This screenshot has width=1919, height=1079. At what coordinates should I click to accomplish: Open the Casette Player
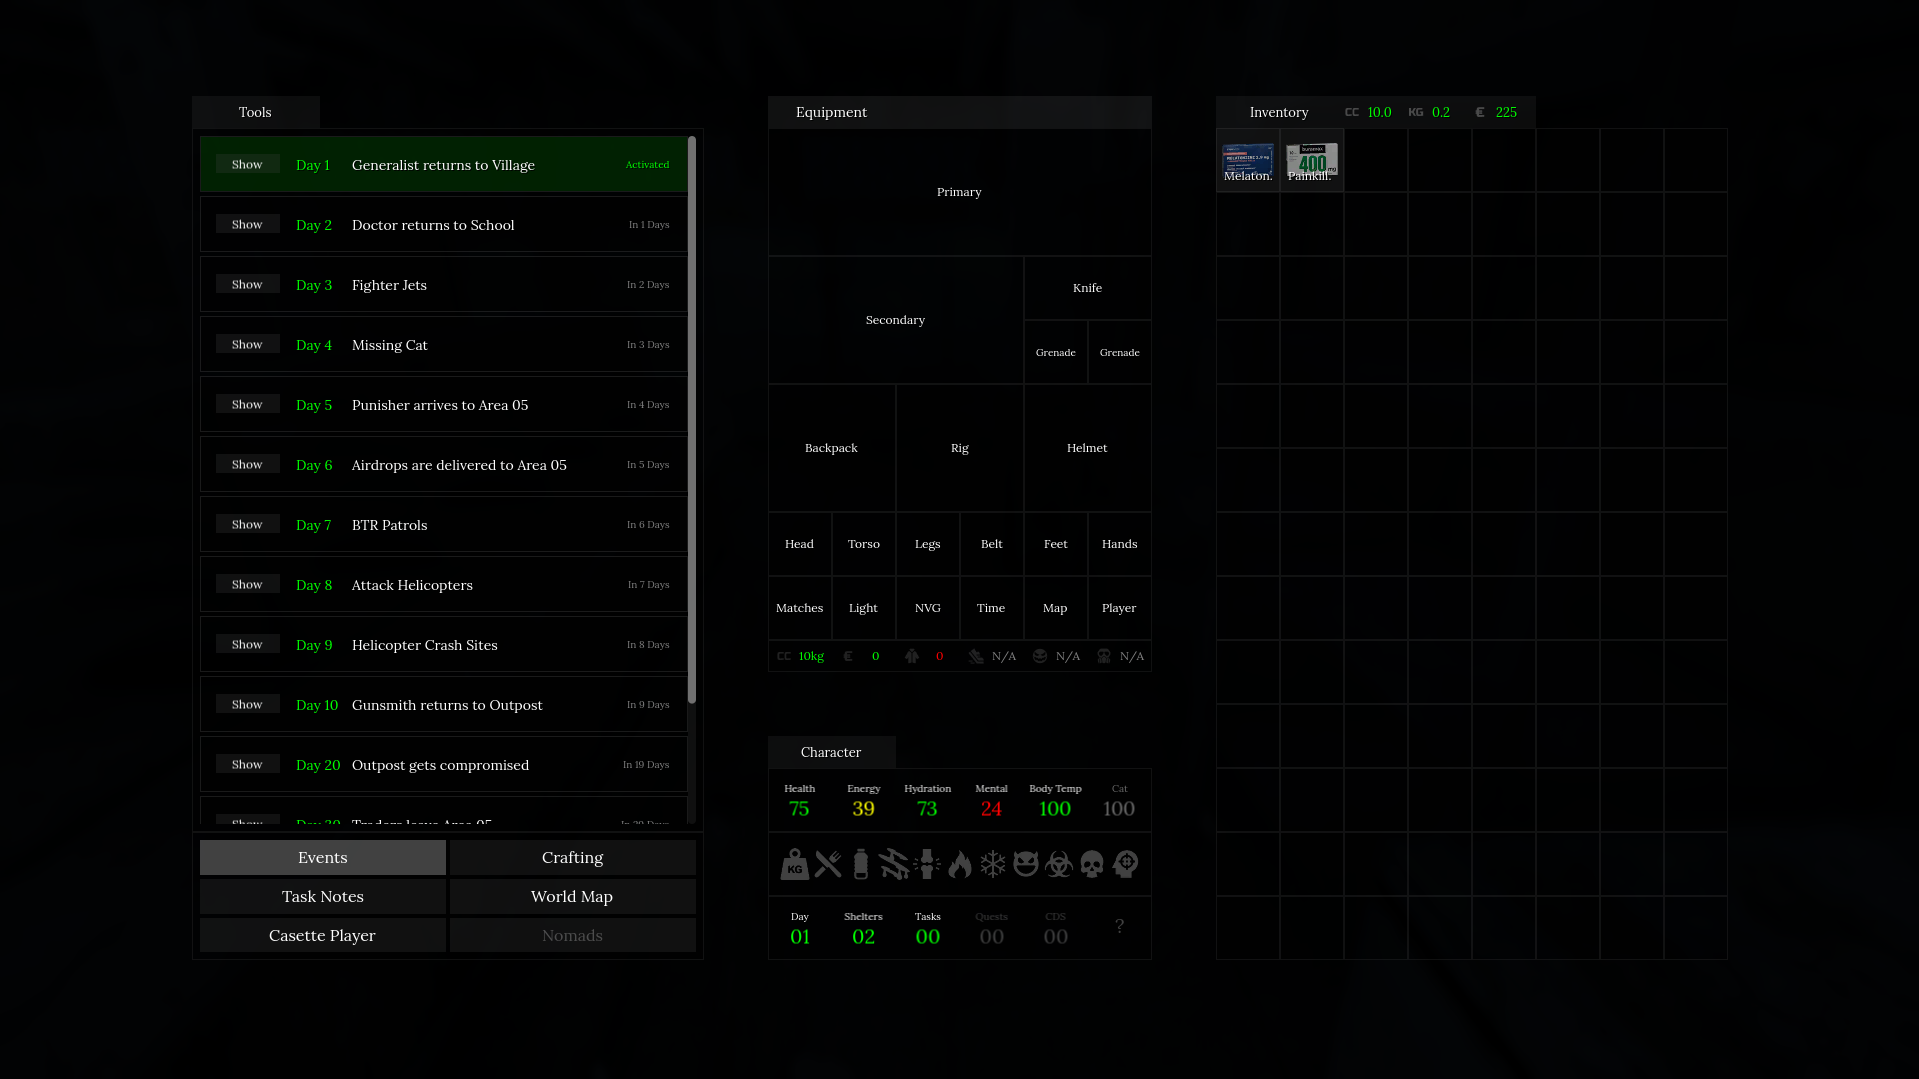pyautogui.click(x=322, y=936)
